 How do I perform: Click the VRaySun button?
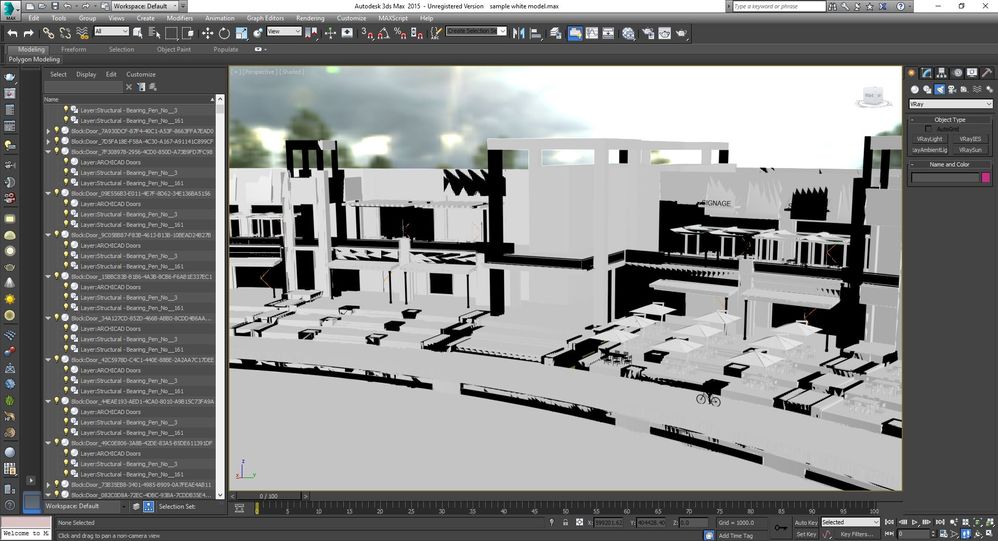click(x=971, y=149)
